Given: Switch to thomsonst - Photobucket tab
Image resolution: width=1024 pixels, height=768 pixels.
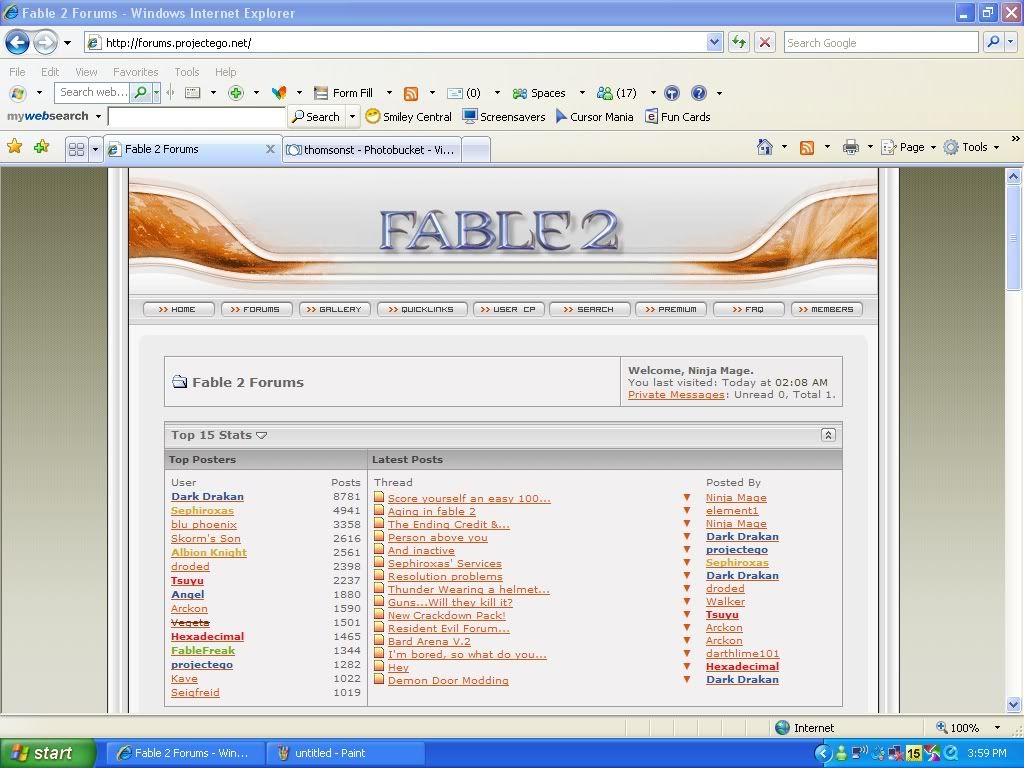Looking at the screenshot, I should pyautogui.click(x=372, y=150).
